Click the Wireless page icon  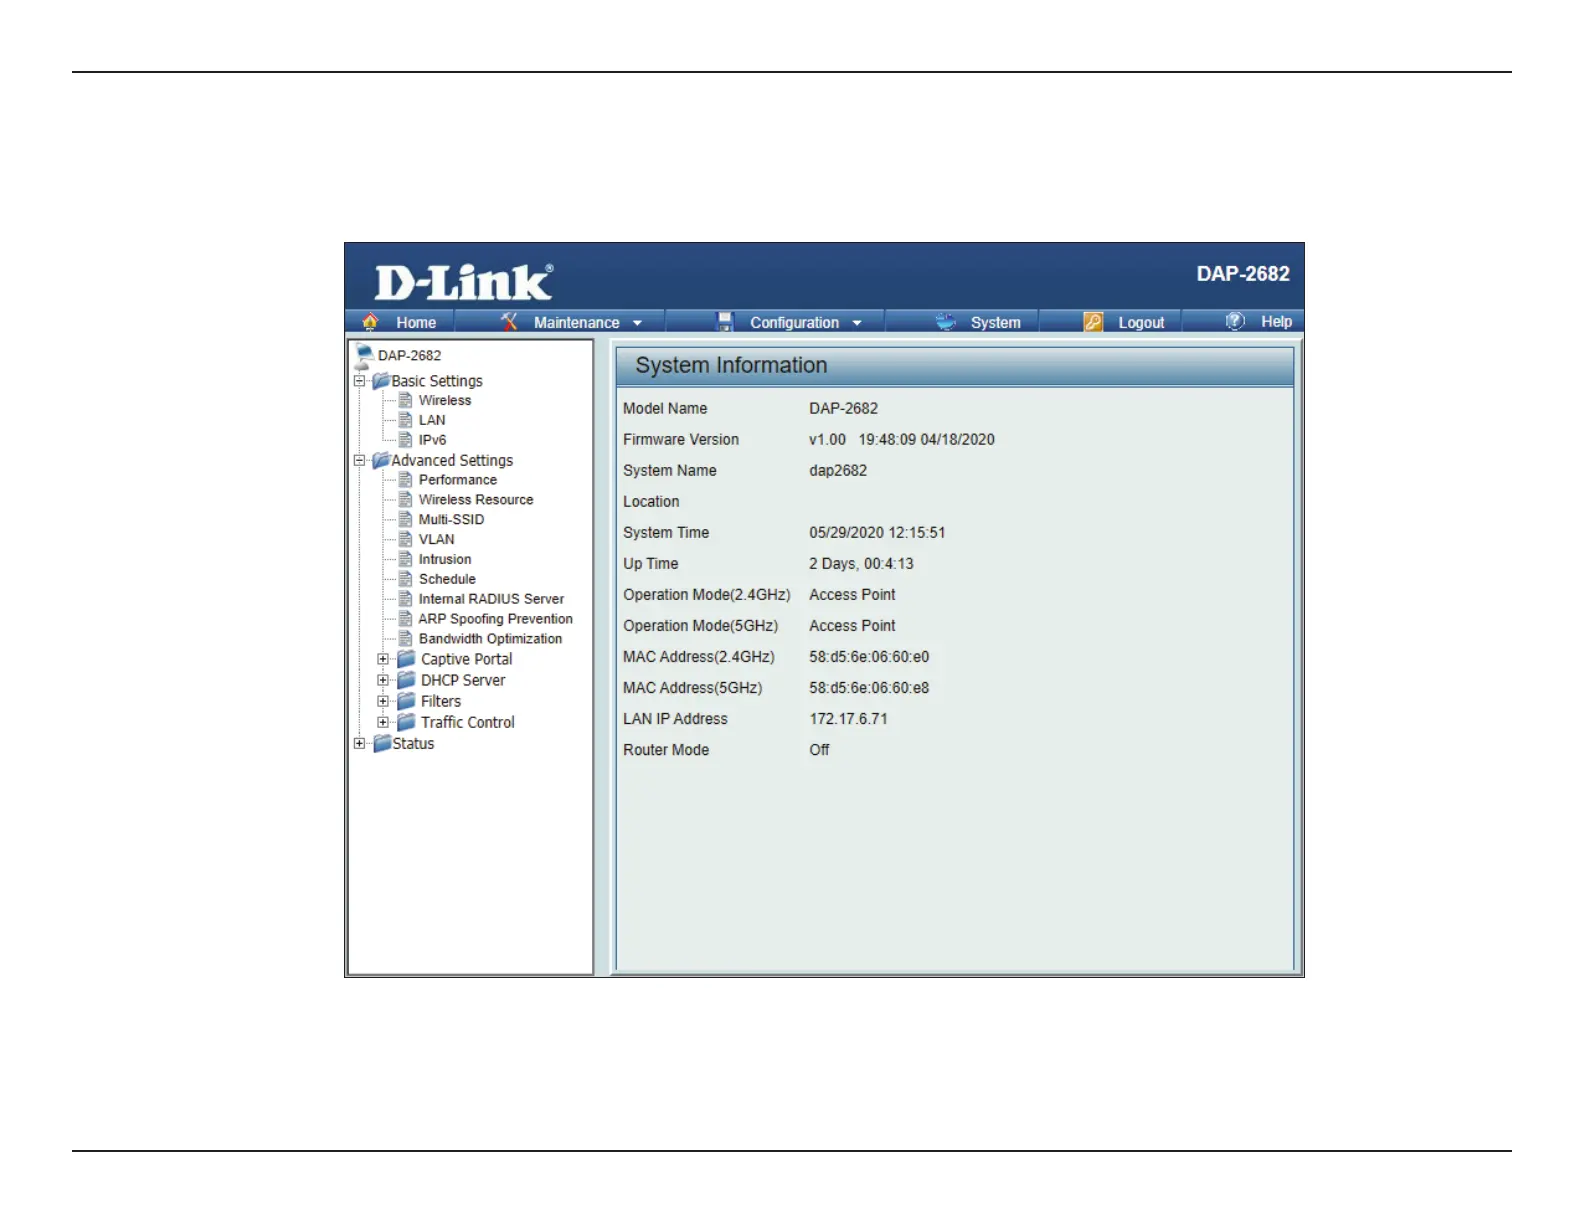pos(405,400)
